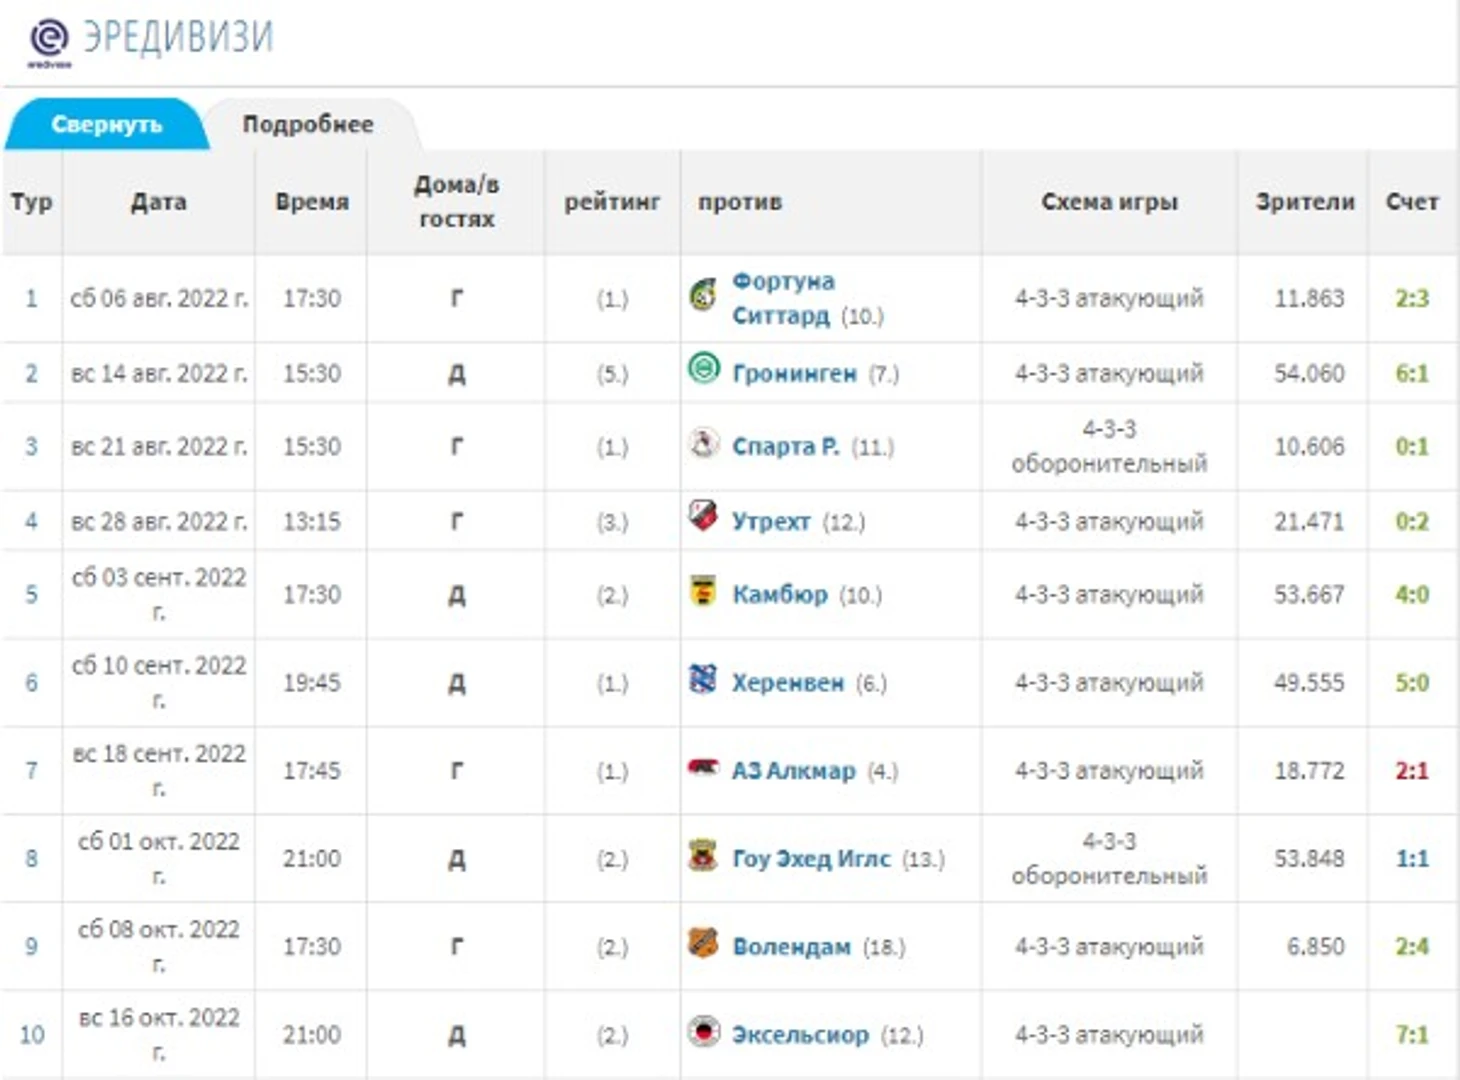Click attendance value 18.772
1460x1080 pixels.
coord(1309,770)
